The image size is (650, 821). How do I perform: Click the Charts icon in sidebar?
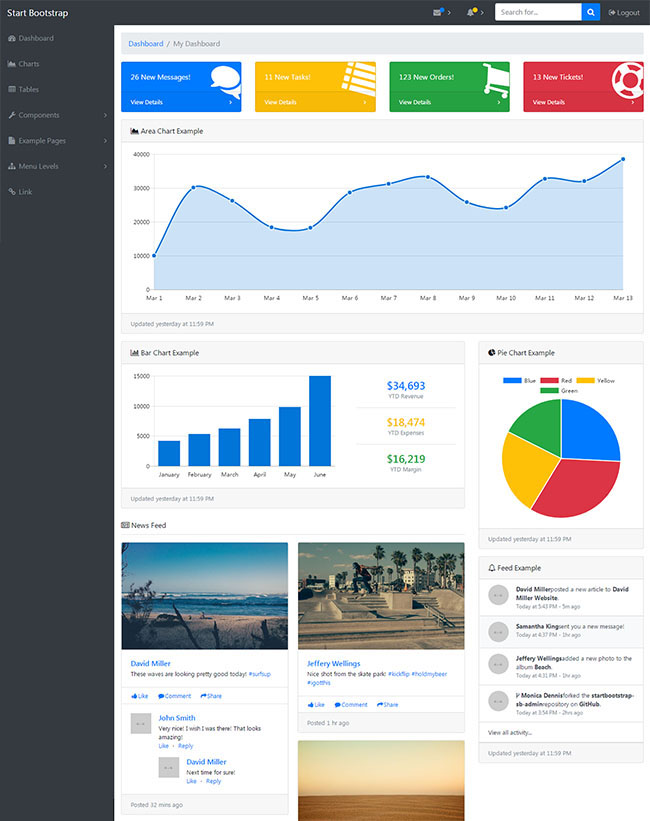[x=12, y=64]
